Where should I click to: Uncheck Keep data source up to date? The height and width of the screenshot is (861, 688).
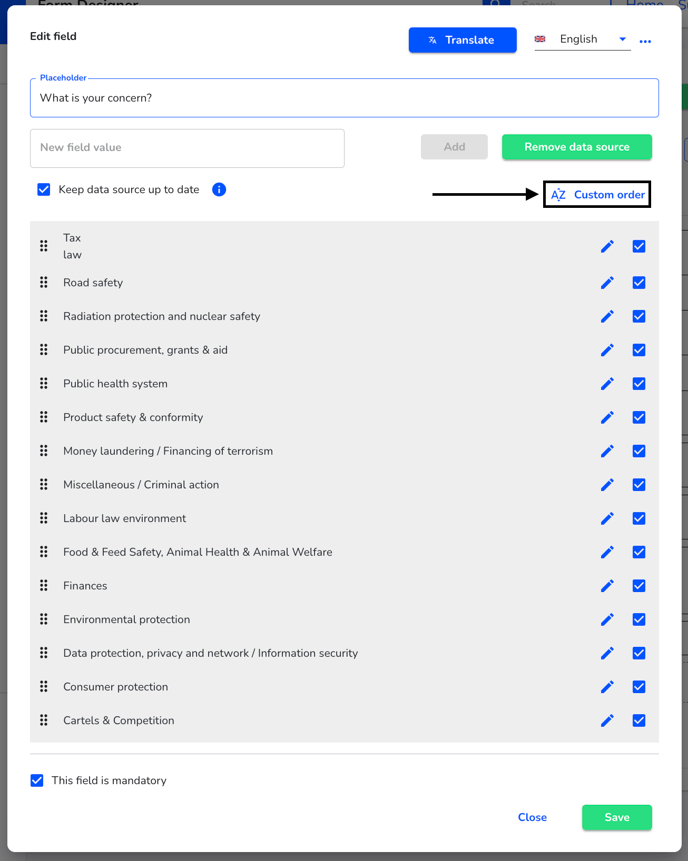pos(44,189)
